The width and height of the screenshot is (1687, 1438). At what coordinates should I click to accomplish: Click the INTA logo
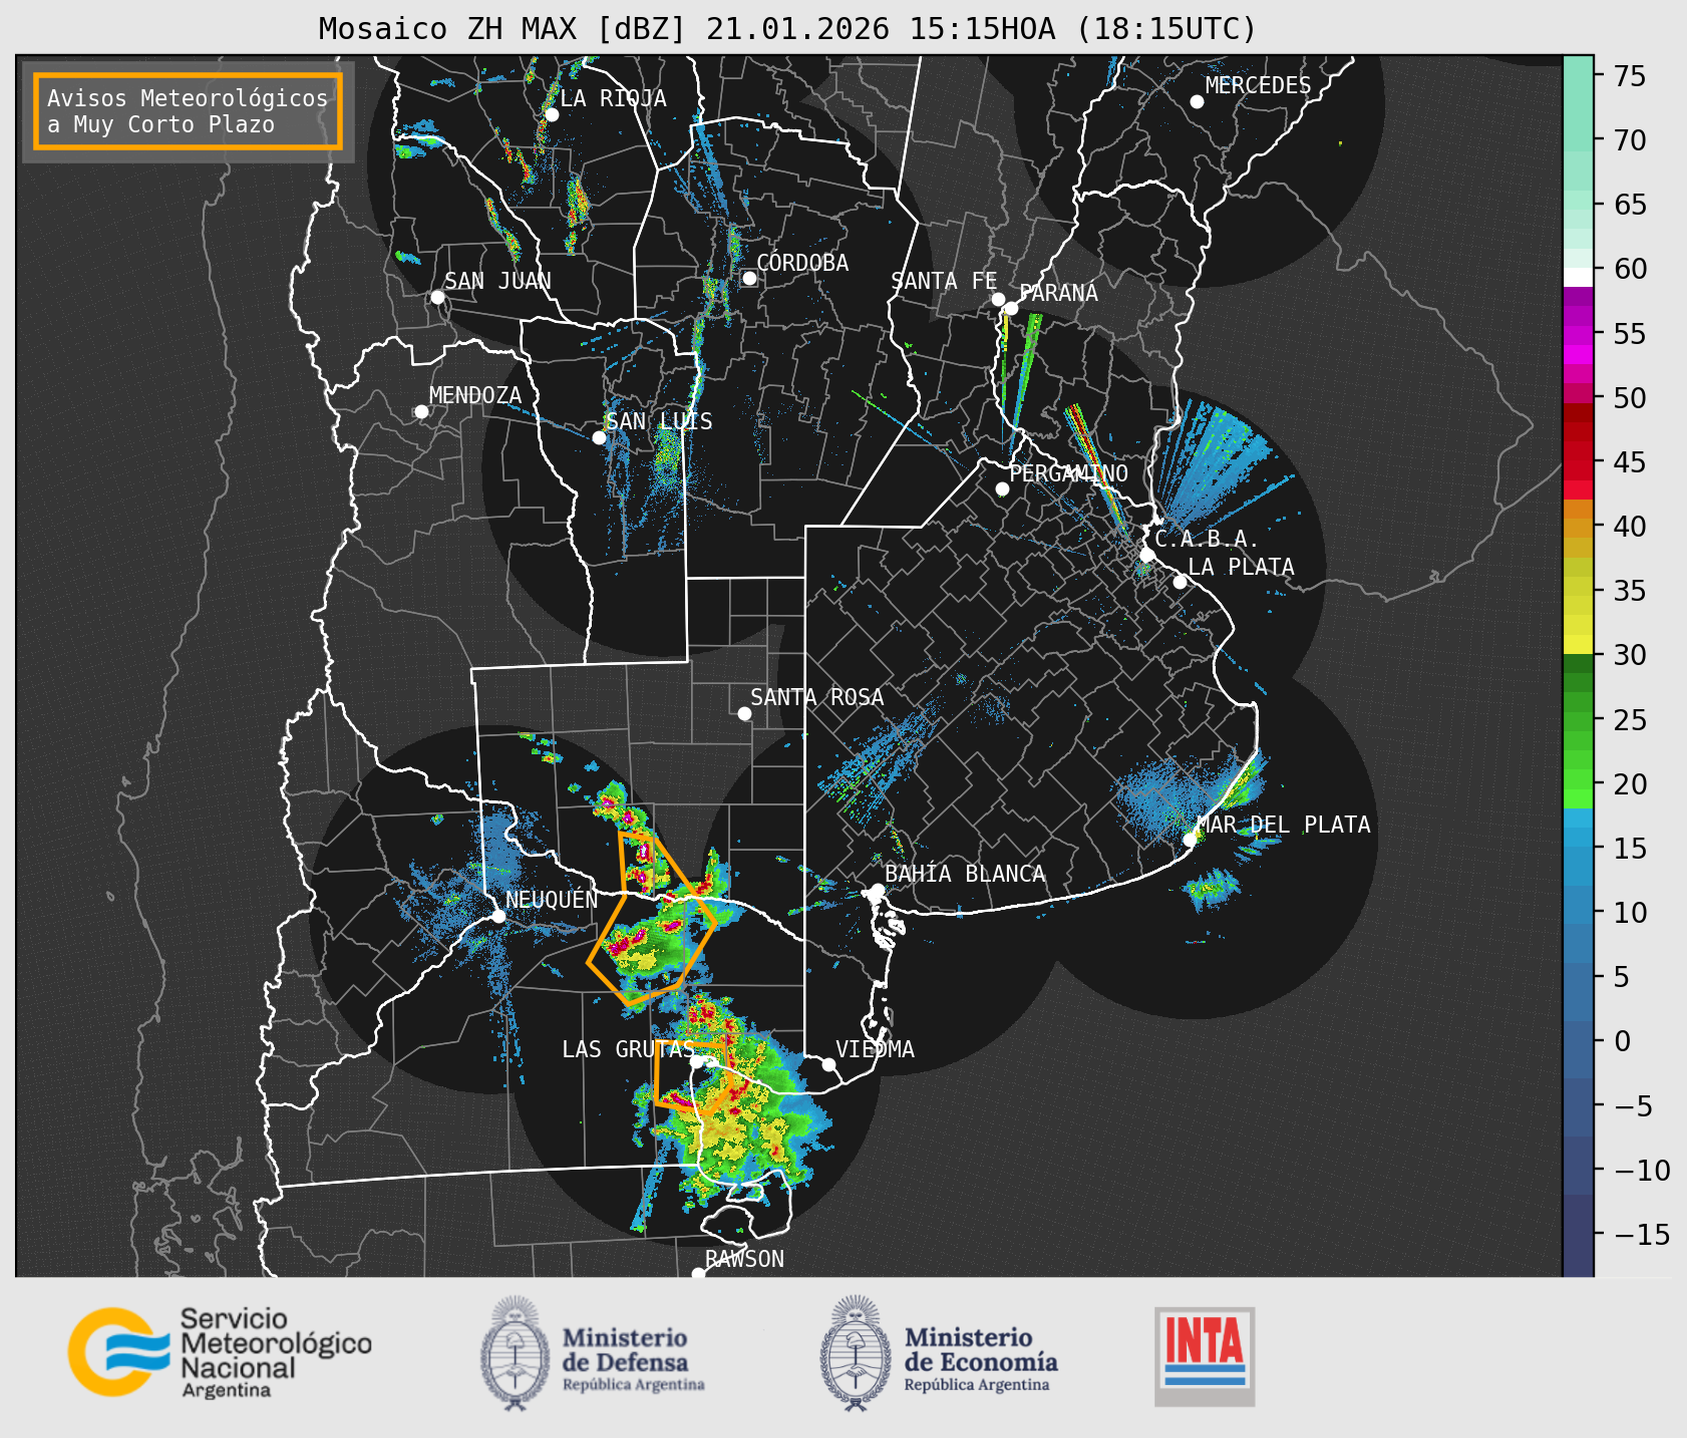1204,1356
